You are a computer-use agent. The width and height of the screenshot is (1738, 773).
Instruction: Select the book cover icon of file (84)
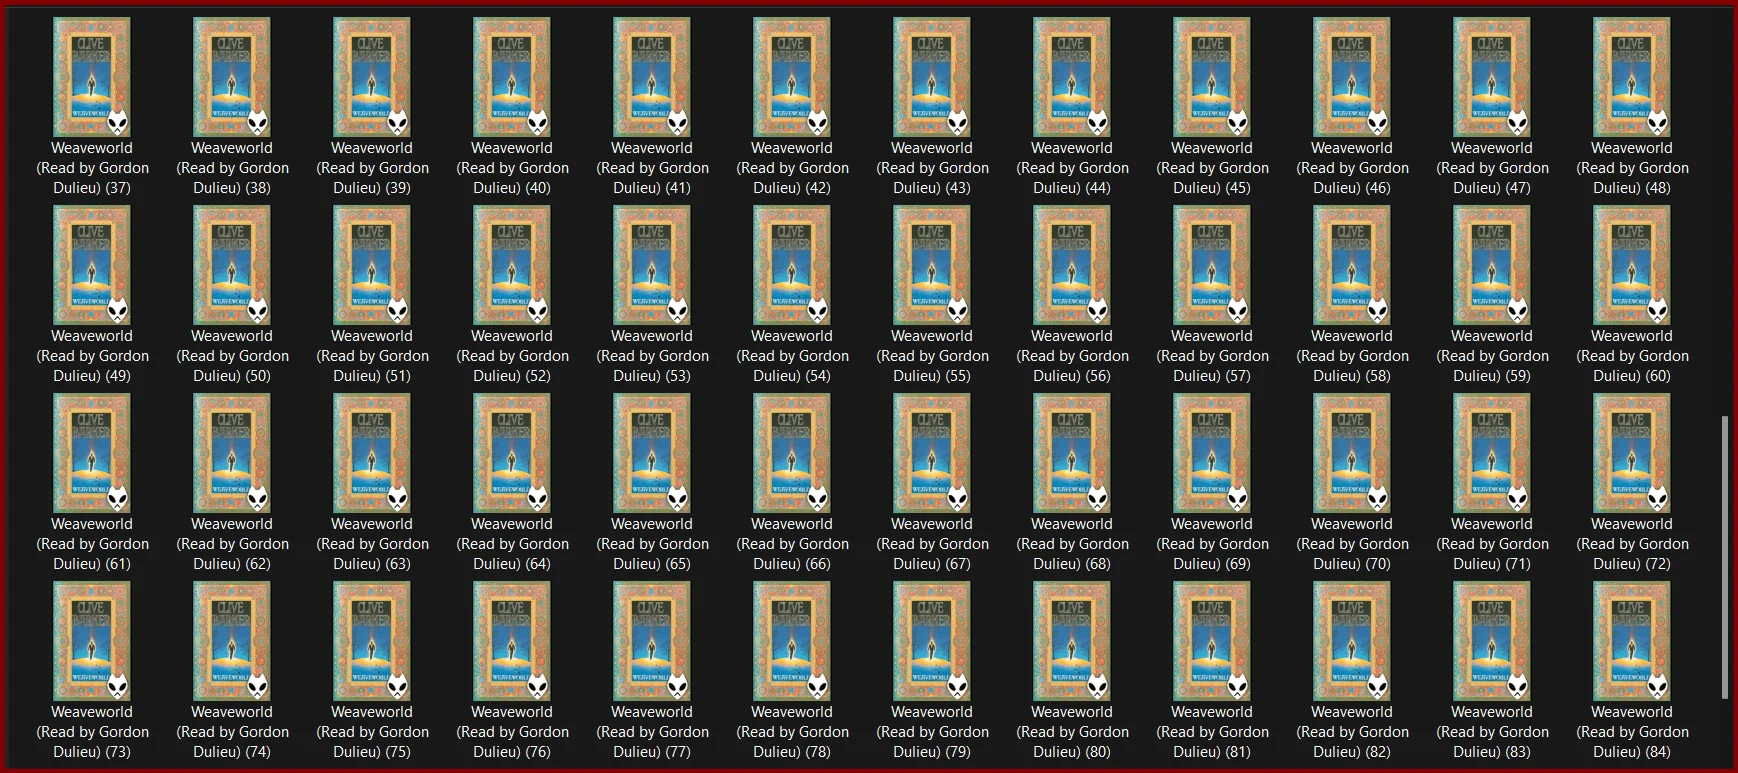[x=1632, y=641]
